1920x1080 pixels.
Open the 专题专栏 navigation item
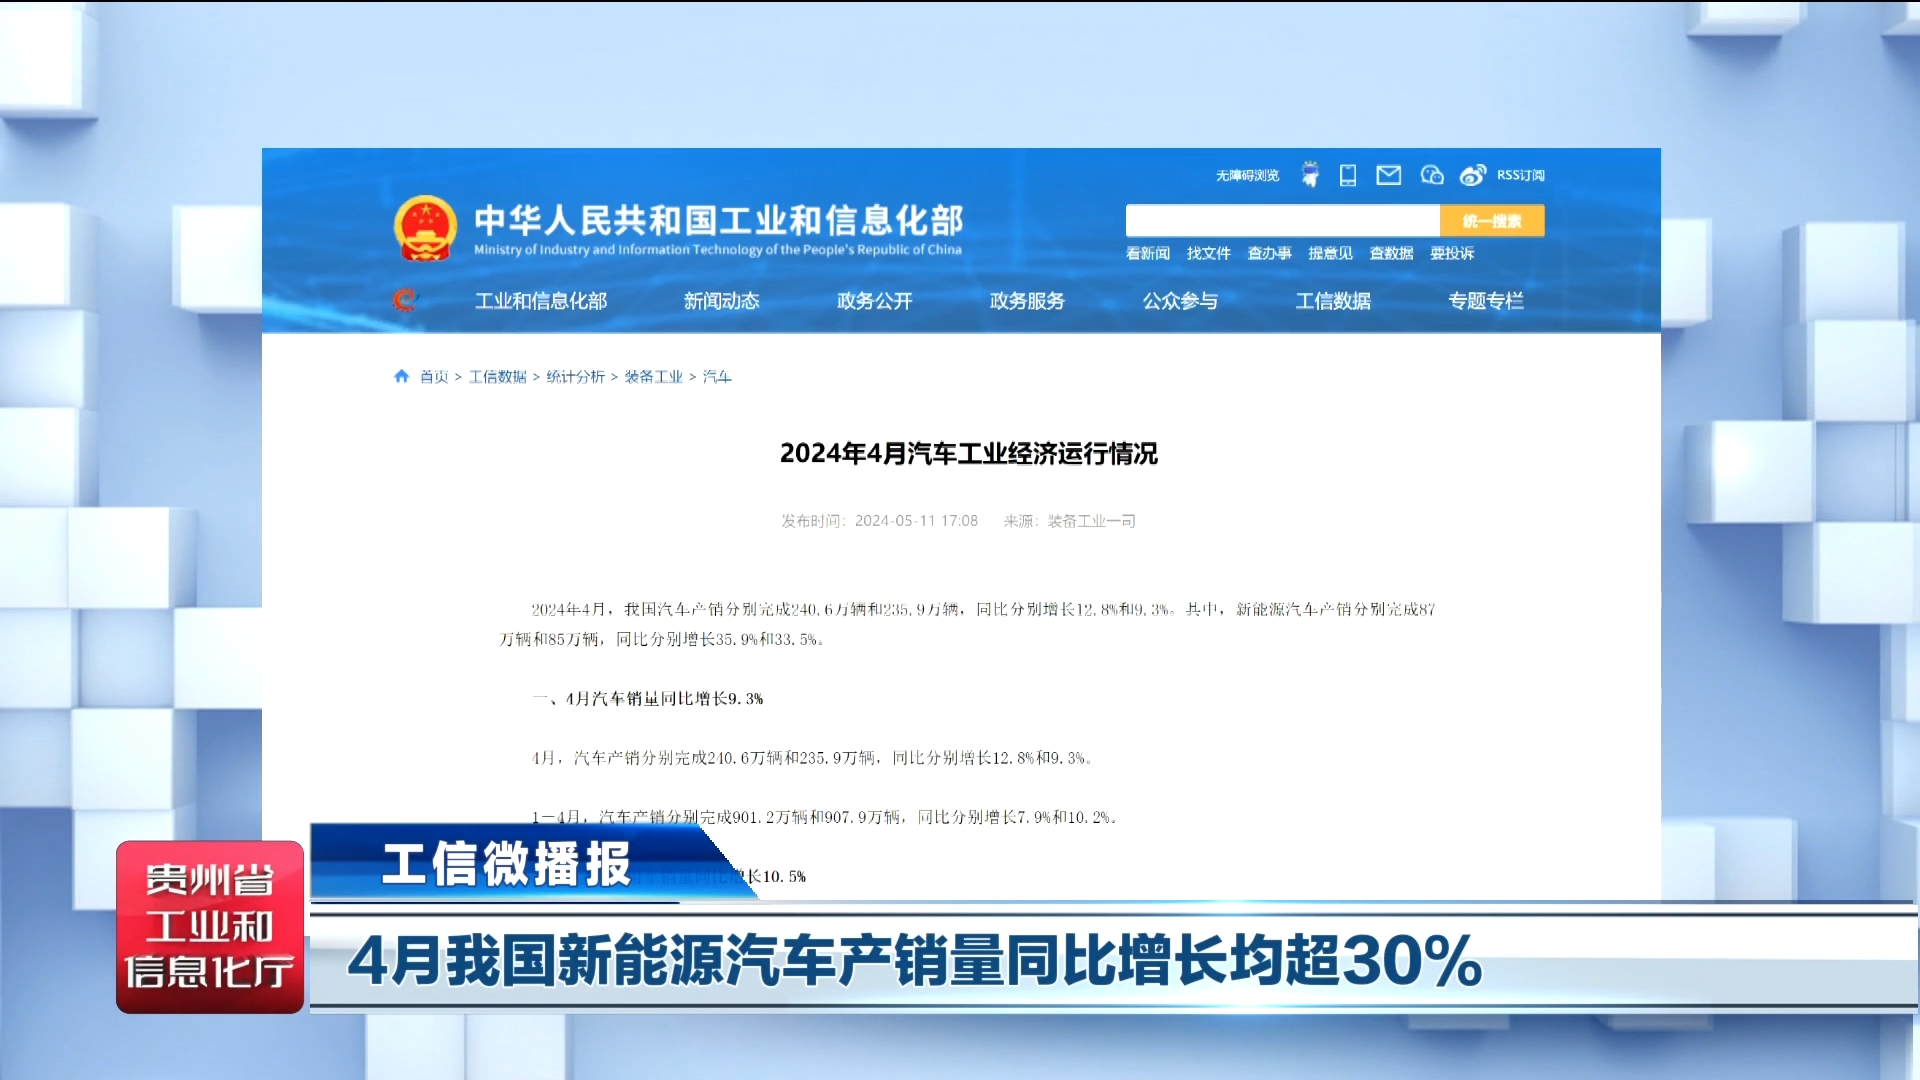(1485, 300)
